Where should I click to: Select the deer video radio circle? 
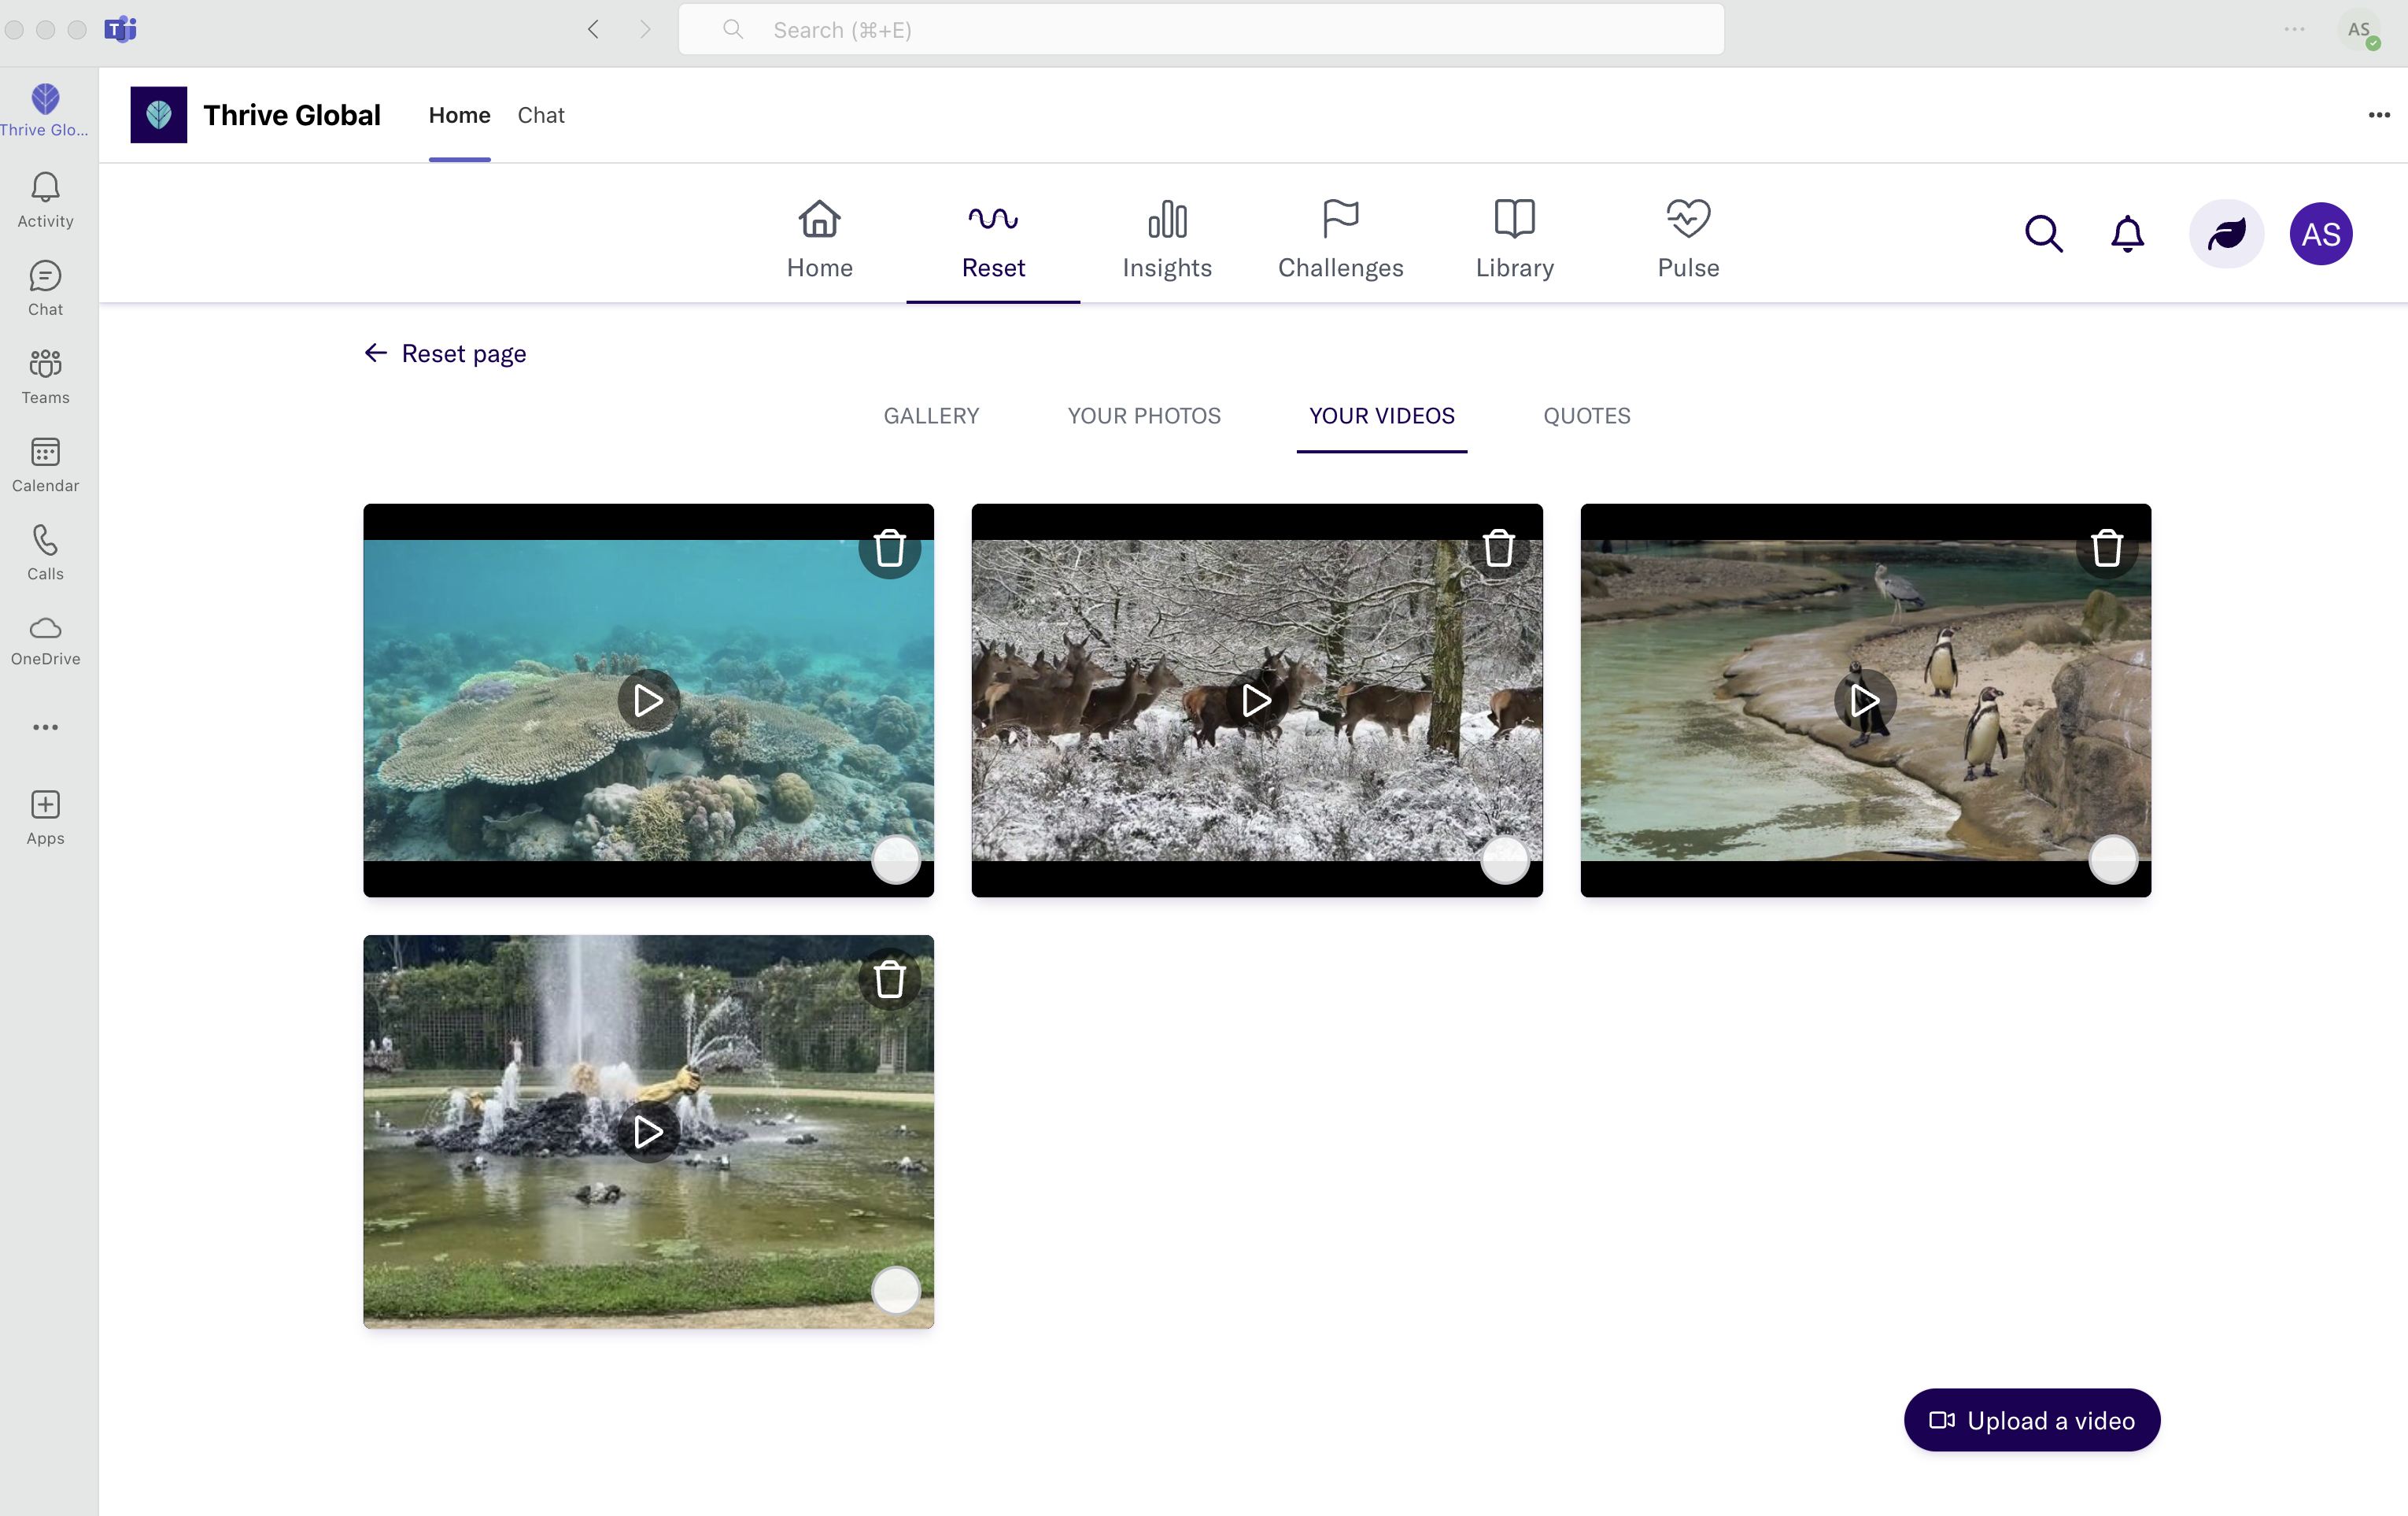point(1504,859)
